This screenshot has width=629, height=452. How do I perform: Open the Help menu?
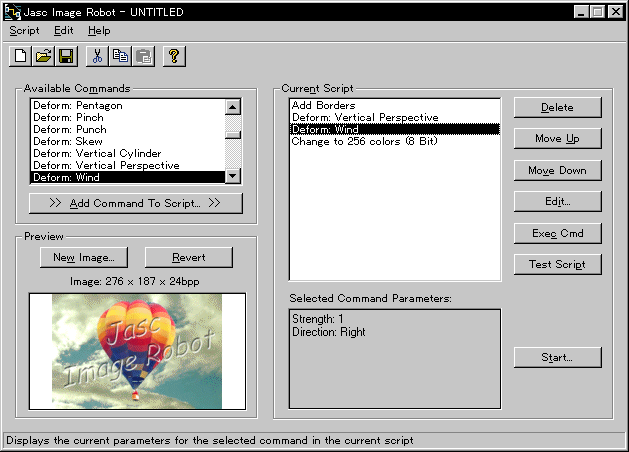[x=99, y=30]
